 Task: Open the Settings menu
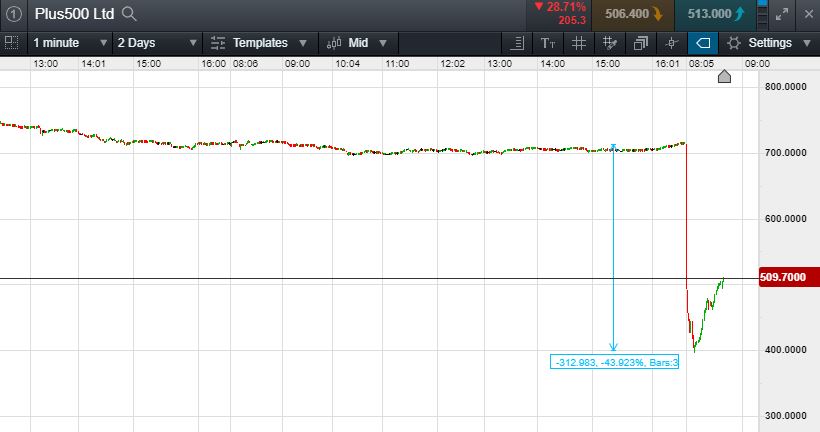coord(770,43)
